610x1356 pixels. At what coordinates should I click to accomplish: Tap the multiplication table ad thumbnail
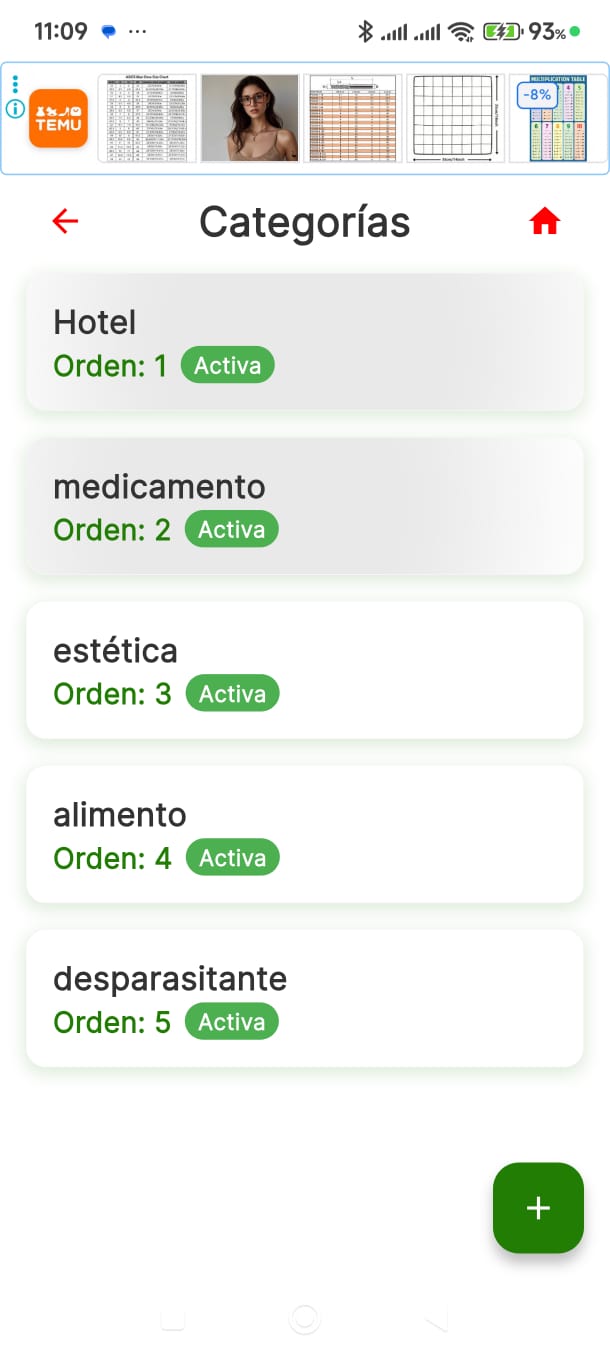tap(555, 117)
